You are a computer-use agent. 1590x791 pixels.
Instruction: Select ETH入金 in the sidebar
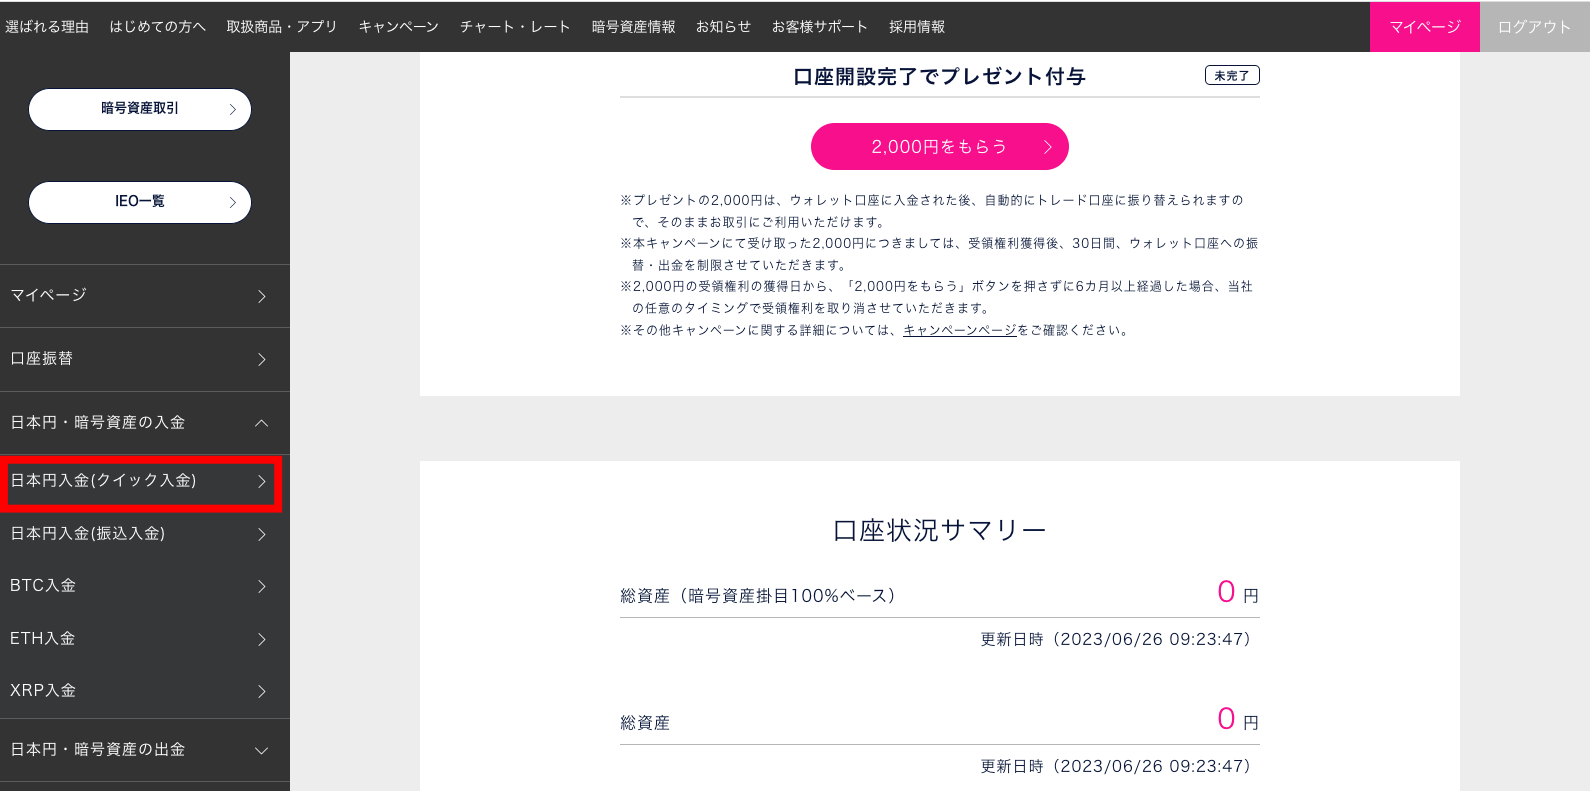(x=145, y=639)
